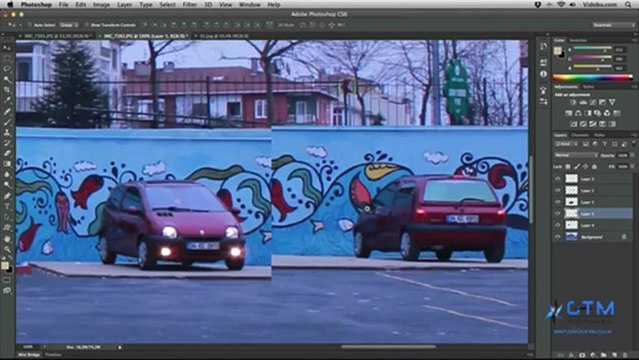Select the Hand tool
The height and width of the screenshot is (360, 639).
7,239
